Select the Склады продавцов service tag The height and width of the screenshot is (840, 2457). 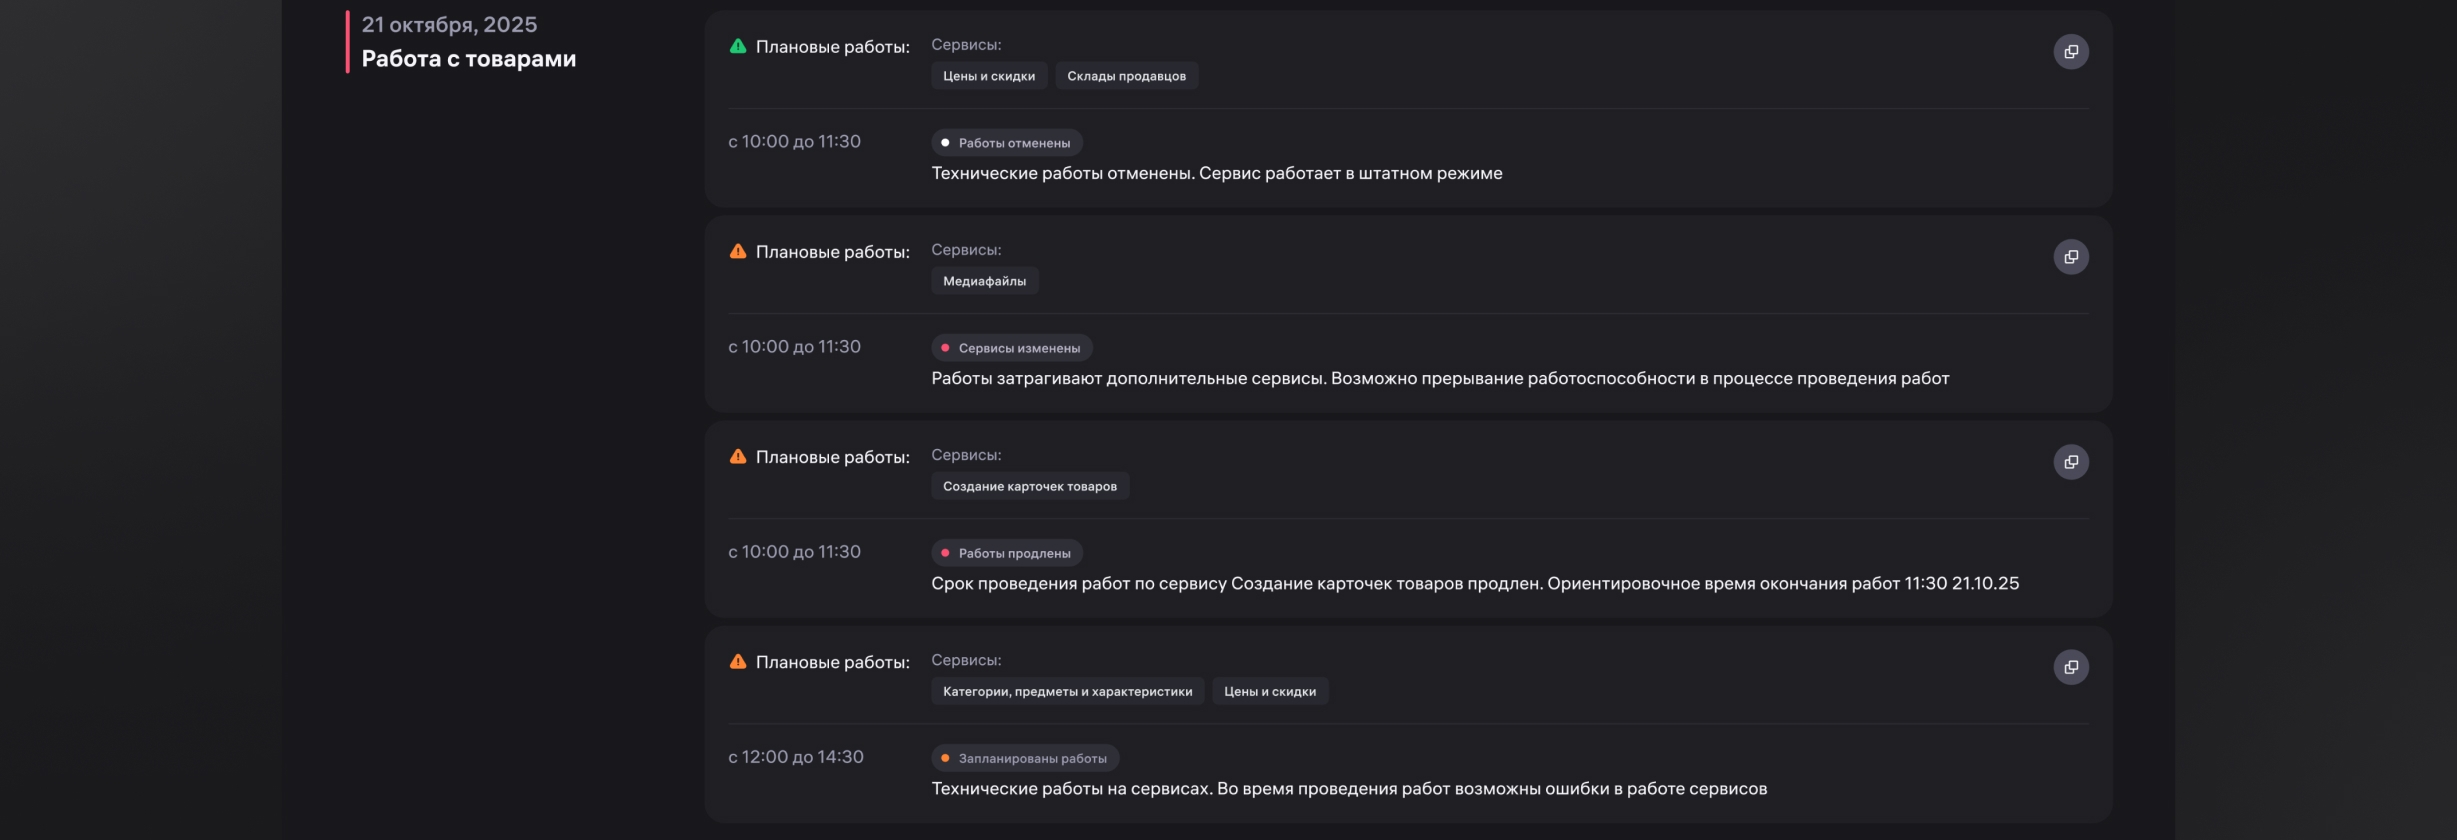coord(1126,76)
